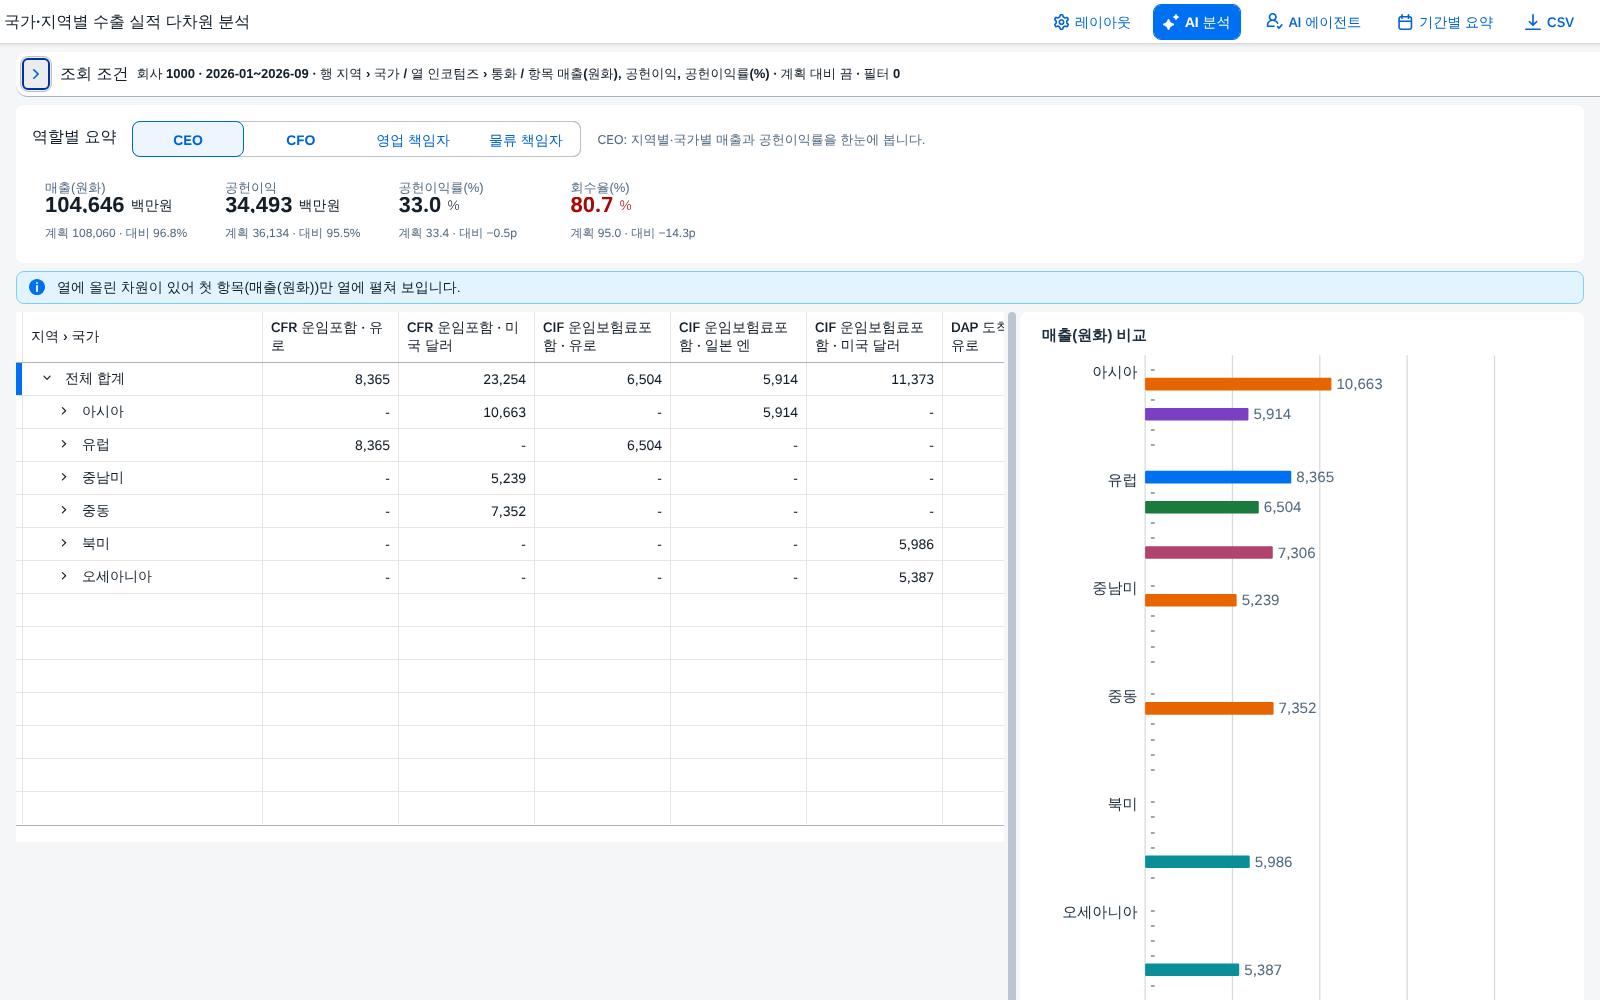Screen dimensions: 1600x1000
Task: Click the teal 북미 bar labeled 5,986
Action: pyautogui.click(x=1197, y=862)
